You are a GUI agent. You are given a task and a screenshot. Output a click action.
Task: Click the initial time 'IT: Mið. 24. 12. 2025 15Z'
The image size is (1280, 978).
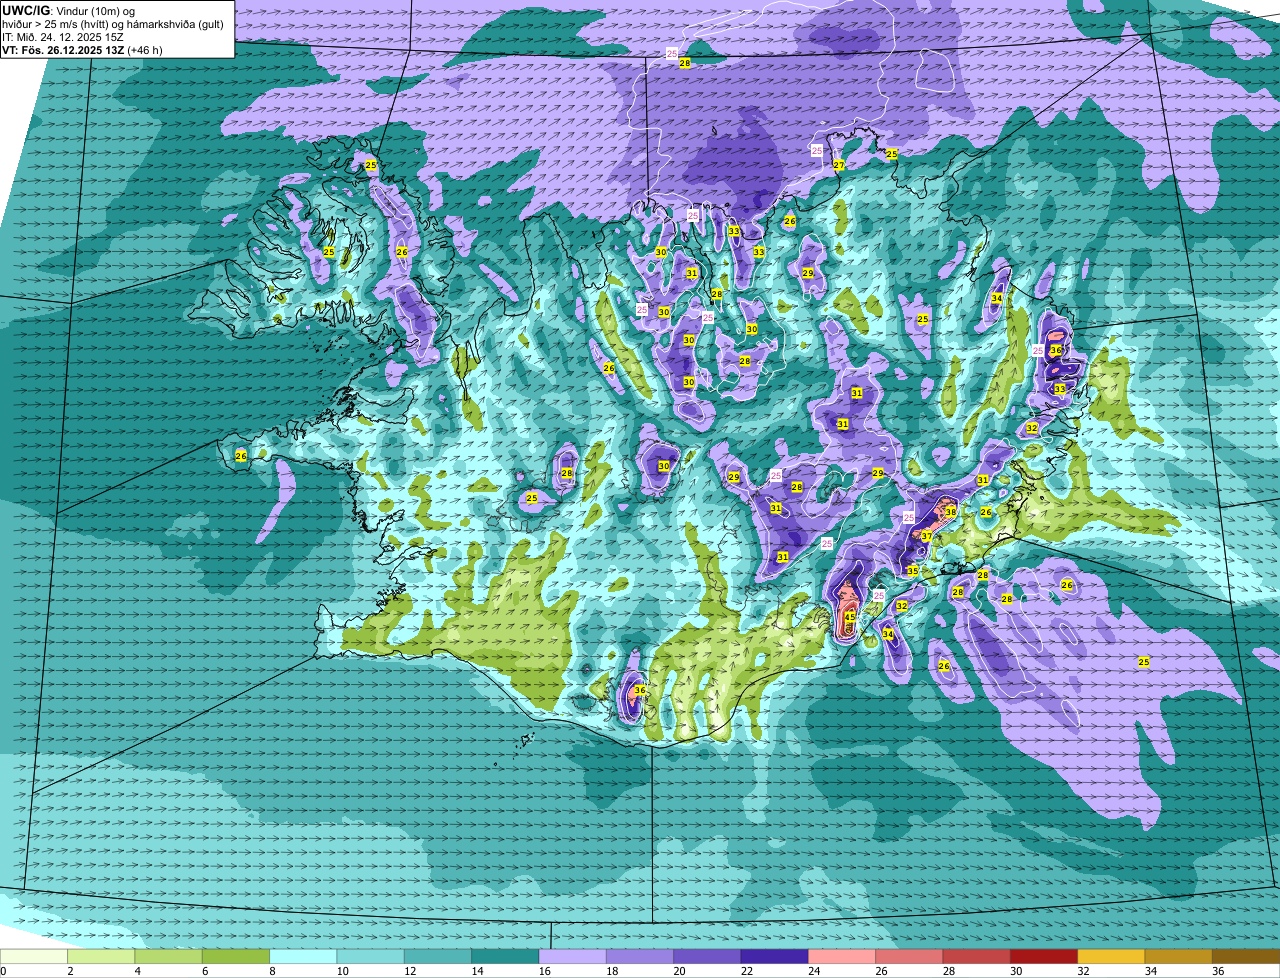(63, 36)
